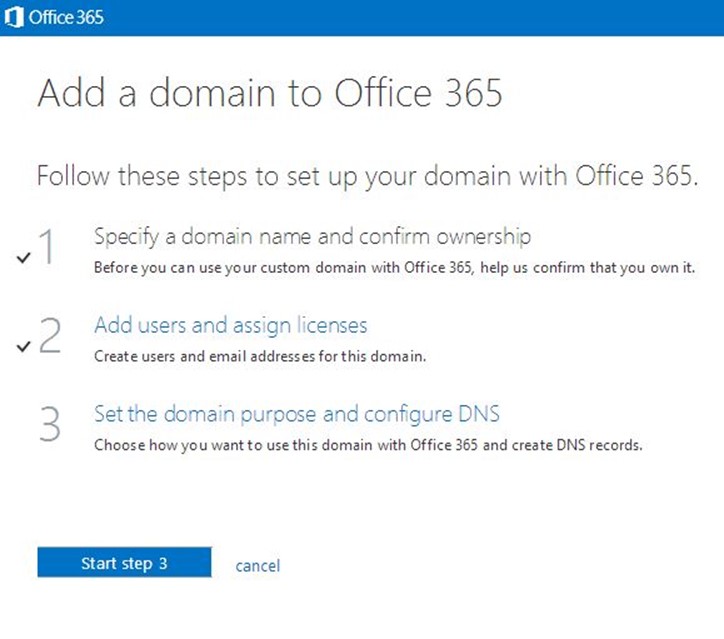
Task: Click the checkmark beside step 2
Action: 23,346
